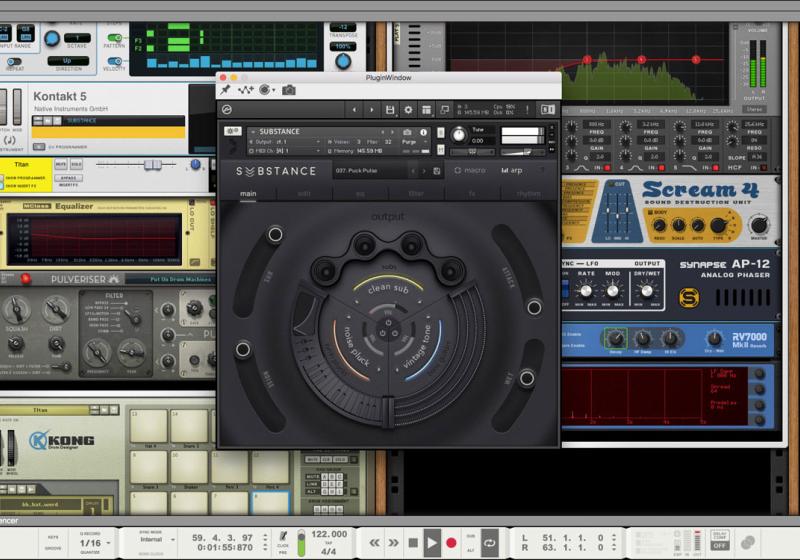Click Pulveriser patch name Put On Drum Machines
Image resolution: width=800 pixels, height=560 pixels.
[x=180, y=279]
